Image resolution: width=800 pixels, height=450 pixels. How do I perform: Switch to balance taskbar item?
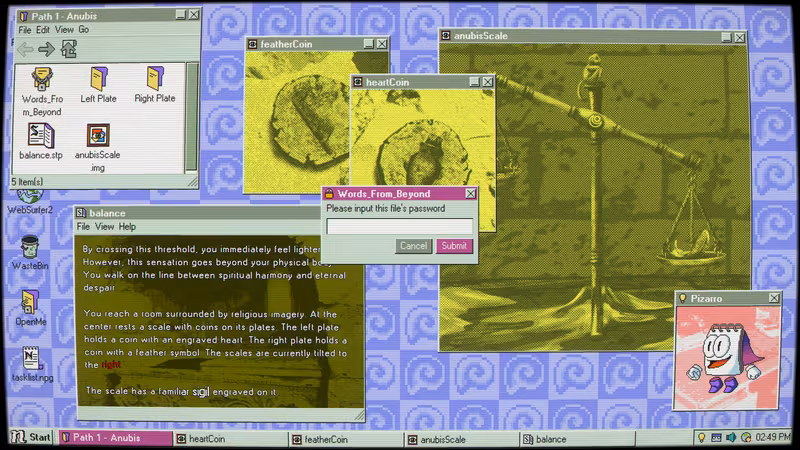(x=578, y=439)
